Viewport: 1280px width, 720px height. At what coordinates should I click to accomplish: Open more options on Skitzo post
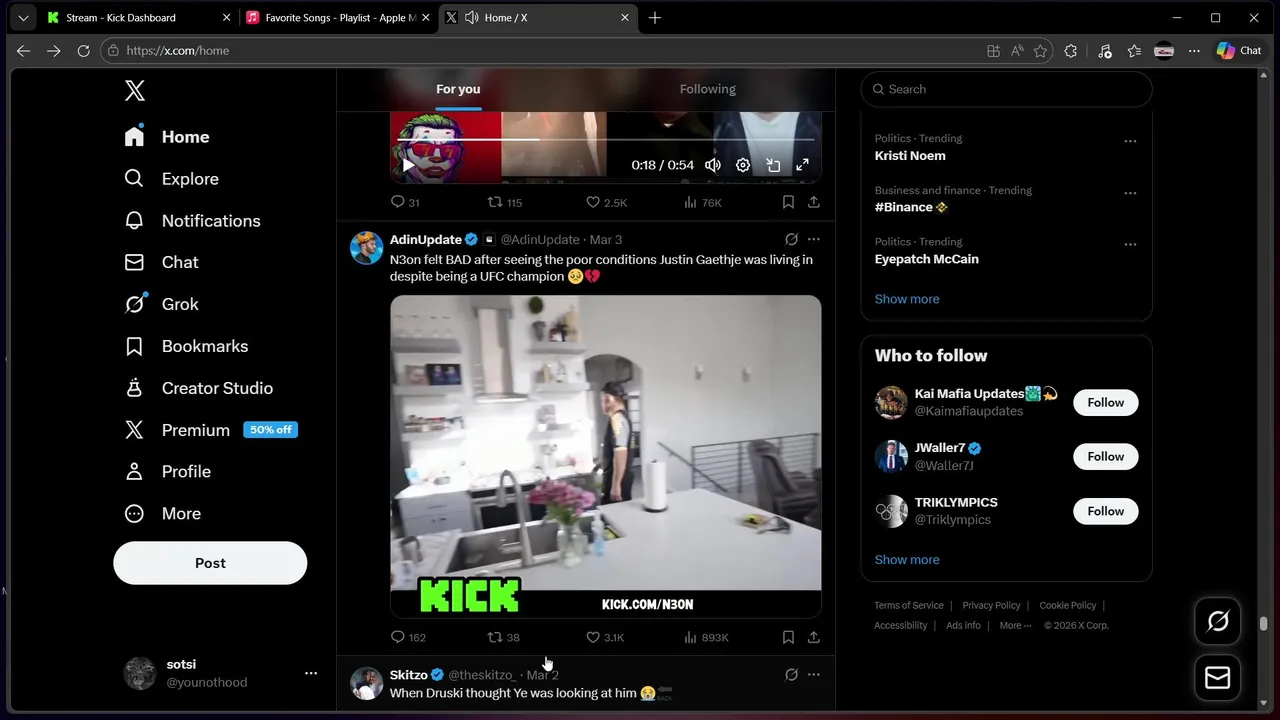tap(814, 675)
